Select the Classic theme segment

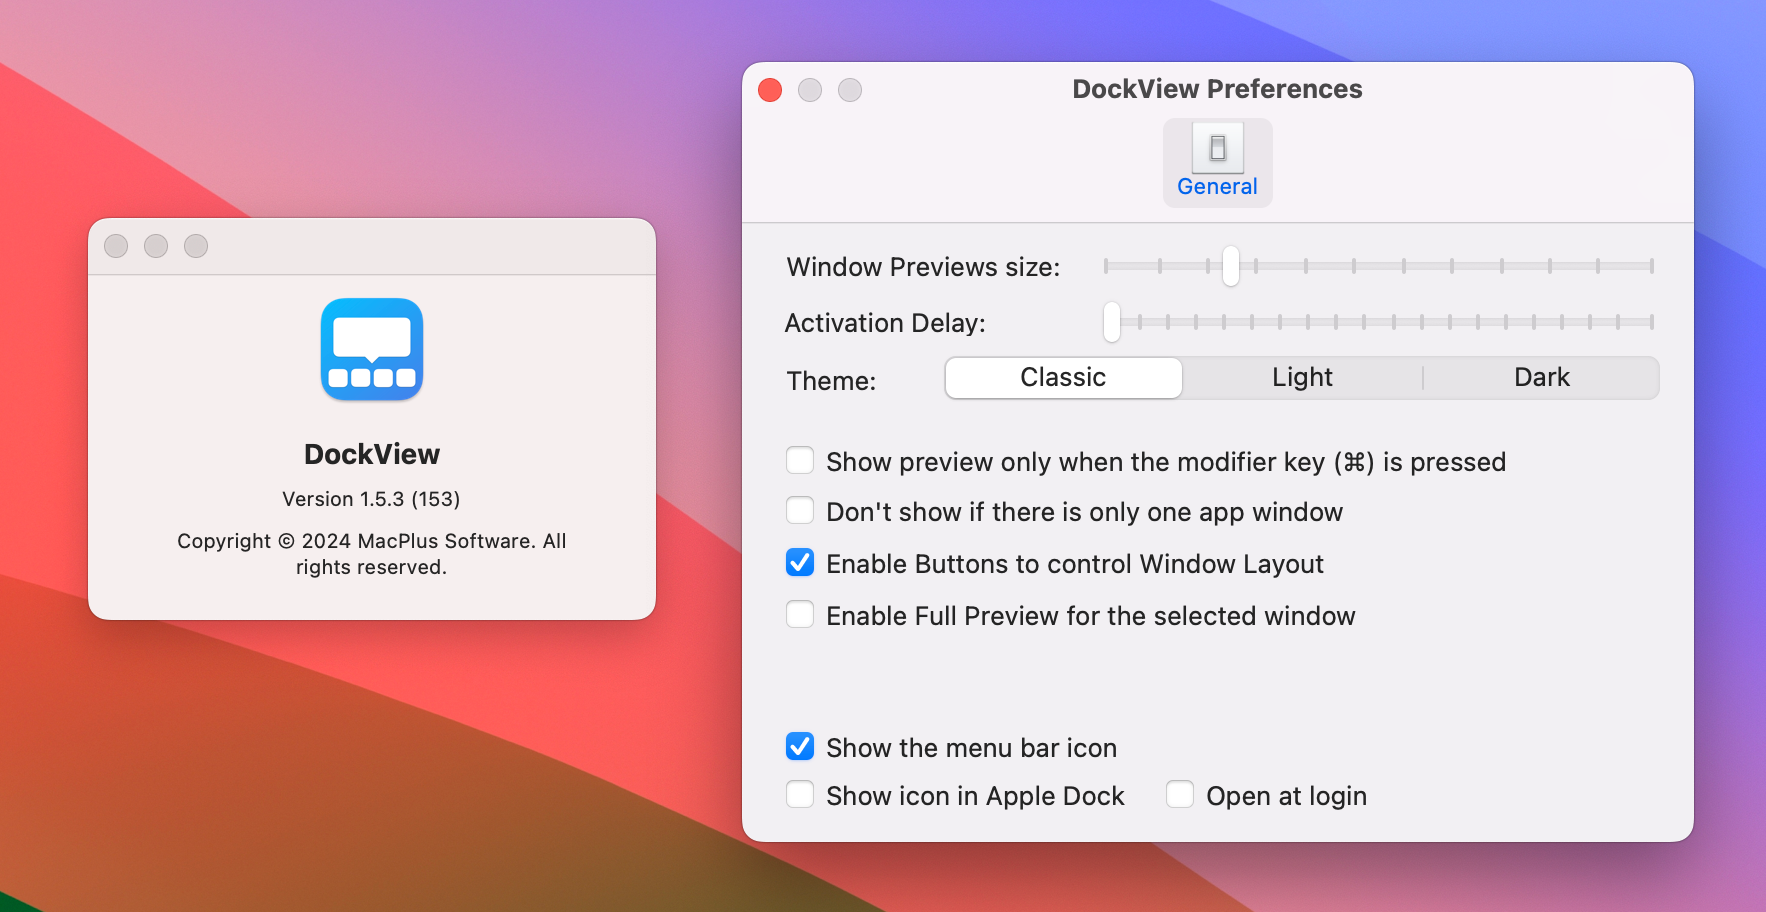coord(1062,378)
